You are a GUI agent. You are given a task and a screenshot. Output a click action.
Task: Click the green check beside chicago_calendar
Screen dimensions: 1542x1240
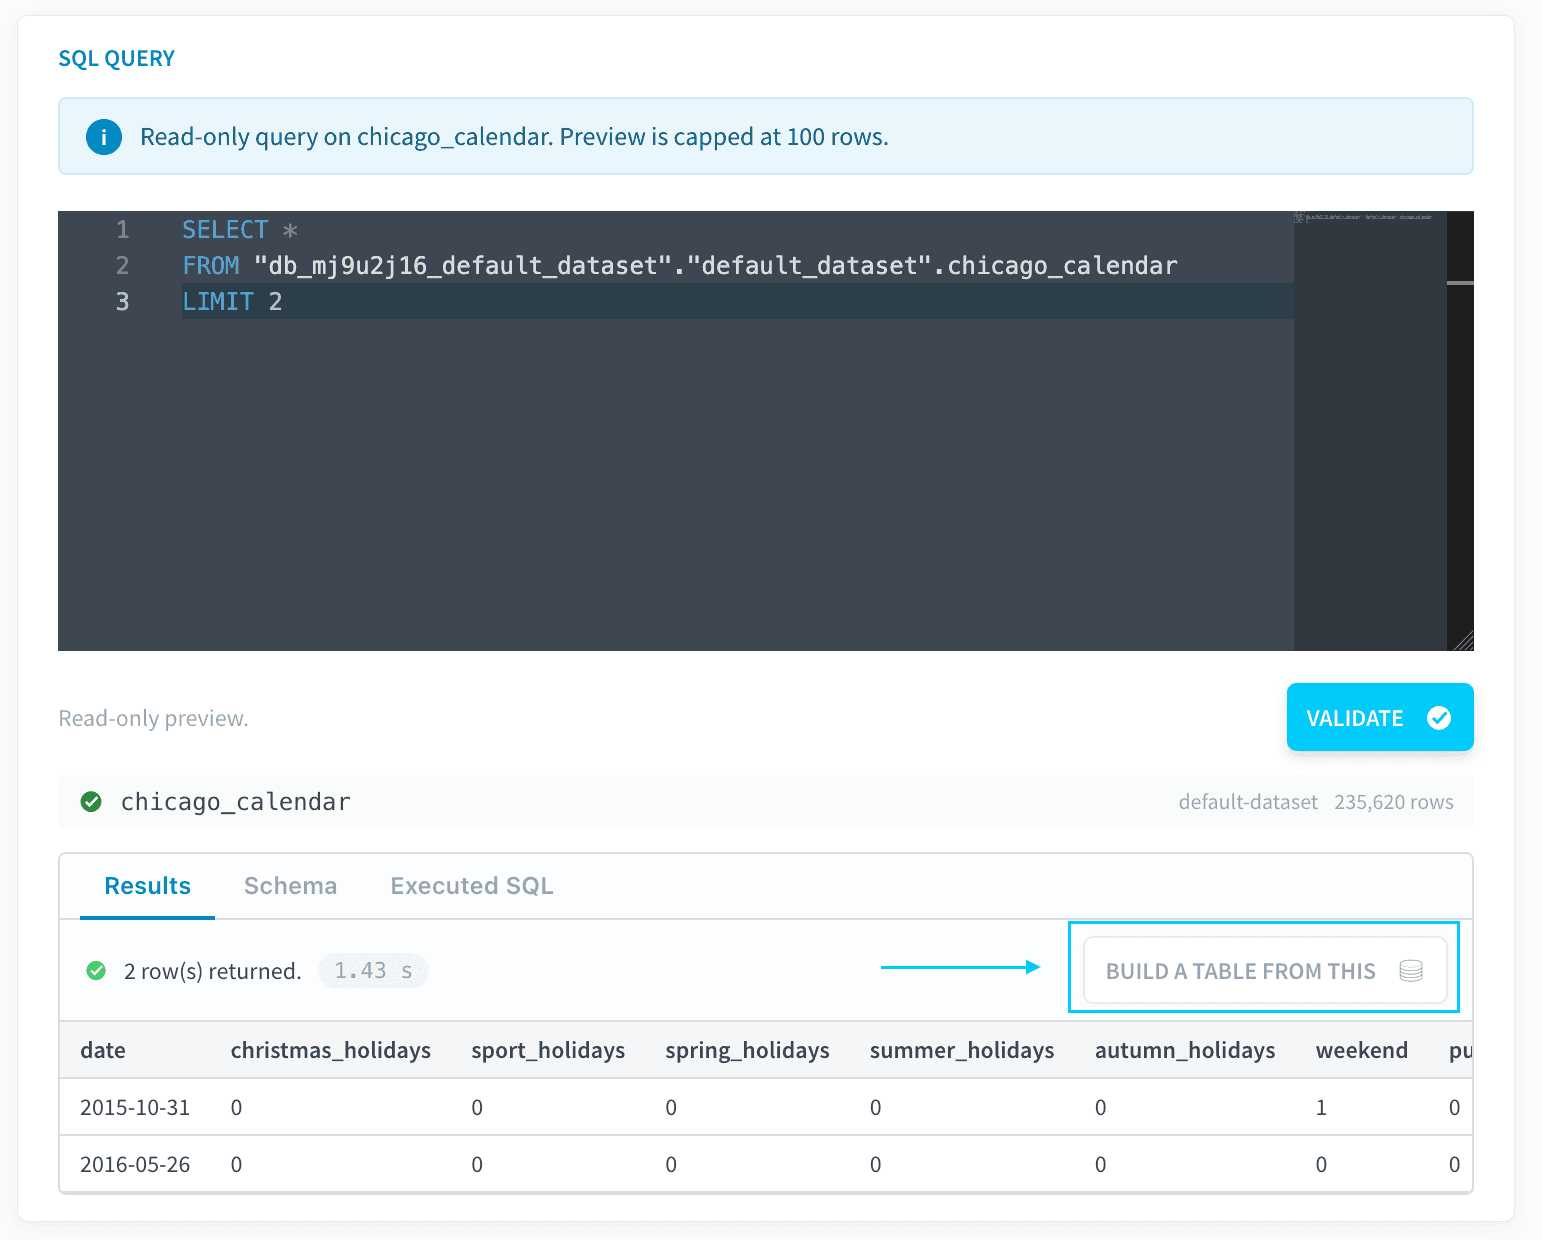91,802
